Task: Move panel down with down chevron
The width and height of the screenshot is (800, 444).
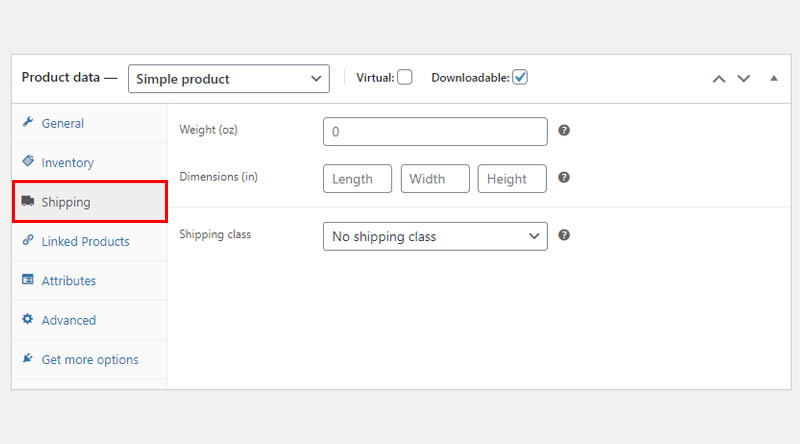Action: pos(744,79)
